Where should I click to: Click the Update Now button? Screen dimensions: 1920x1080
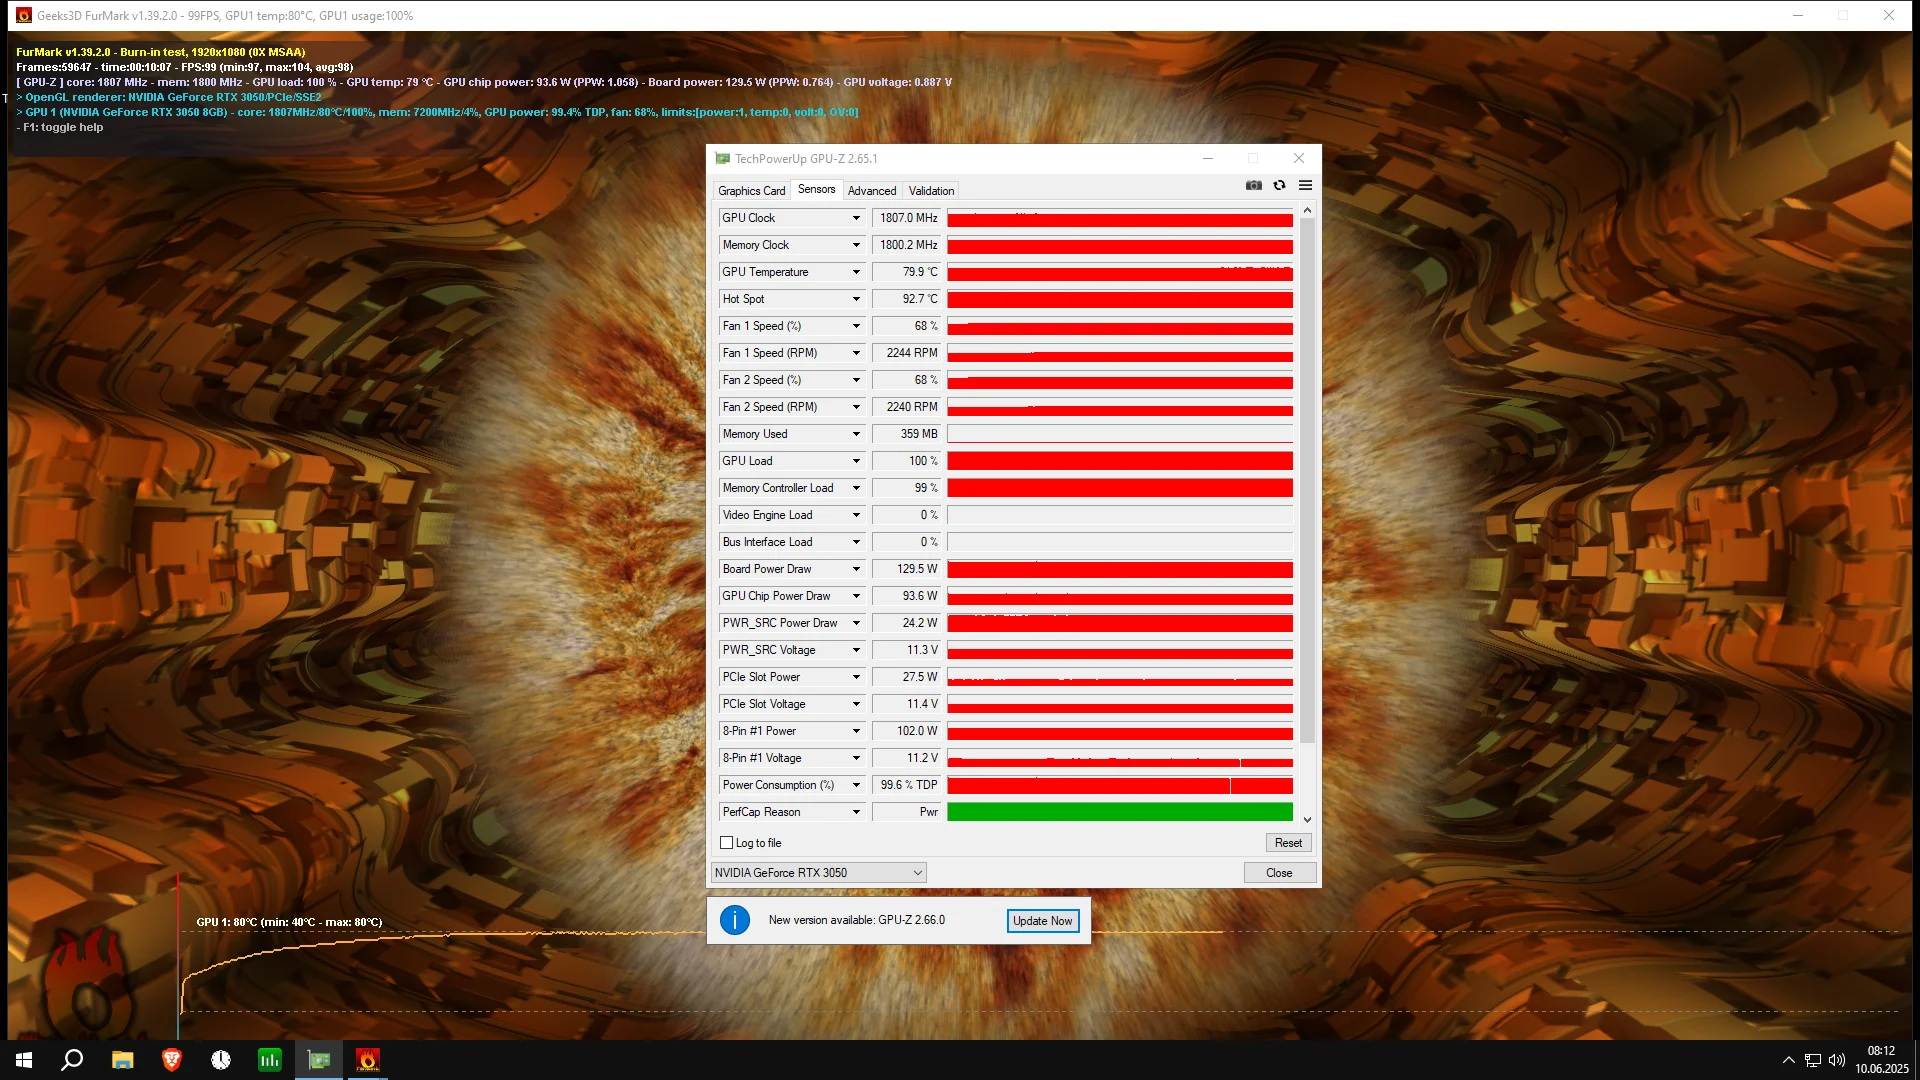tap(1042, 921)
